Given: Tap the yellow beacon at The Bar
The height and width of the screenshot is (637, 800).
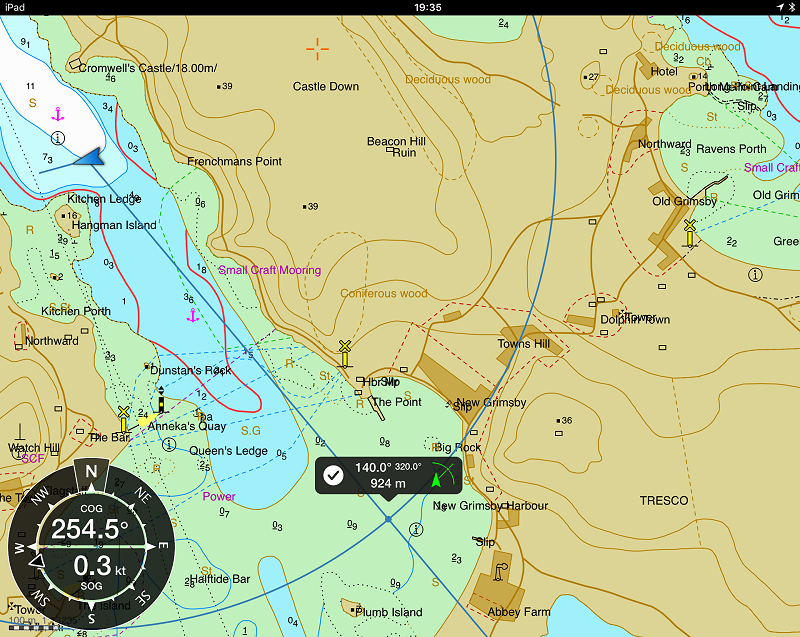Looking at the screenshot, I should 123,419.
